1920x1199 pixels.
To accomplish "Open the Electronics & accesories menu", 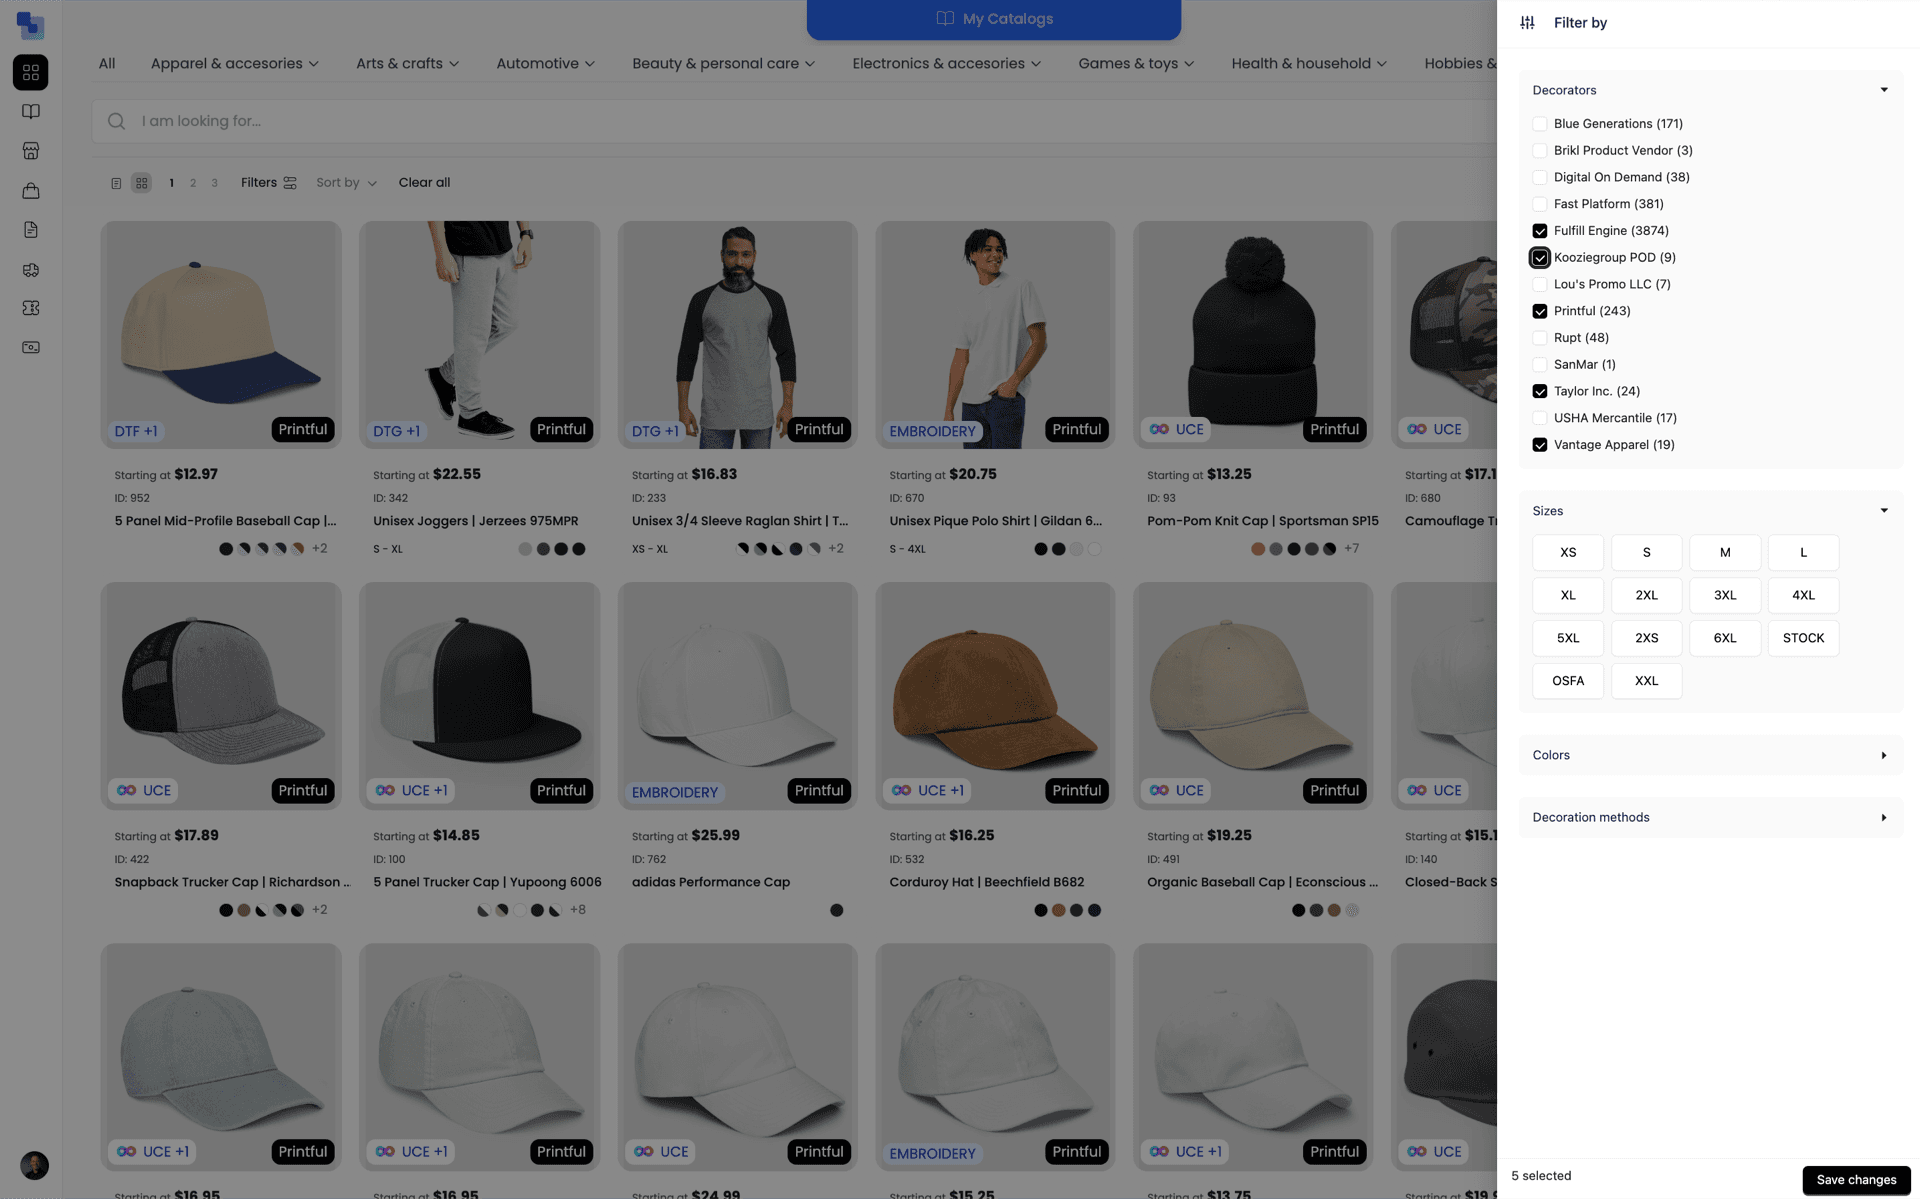I will 944,63.
